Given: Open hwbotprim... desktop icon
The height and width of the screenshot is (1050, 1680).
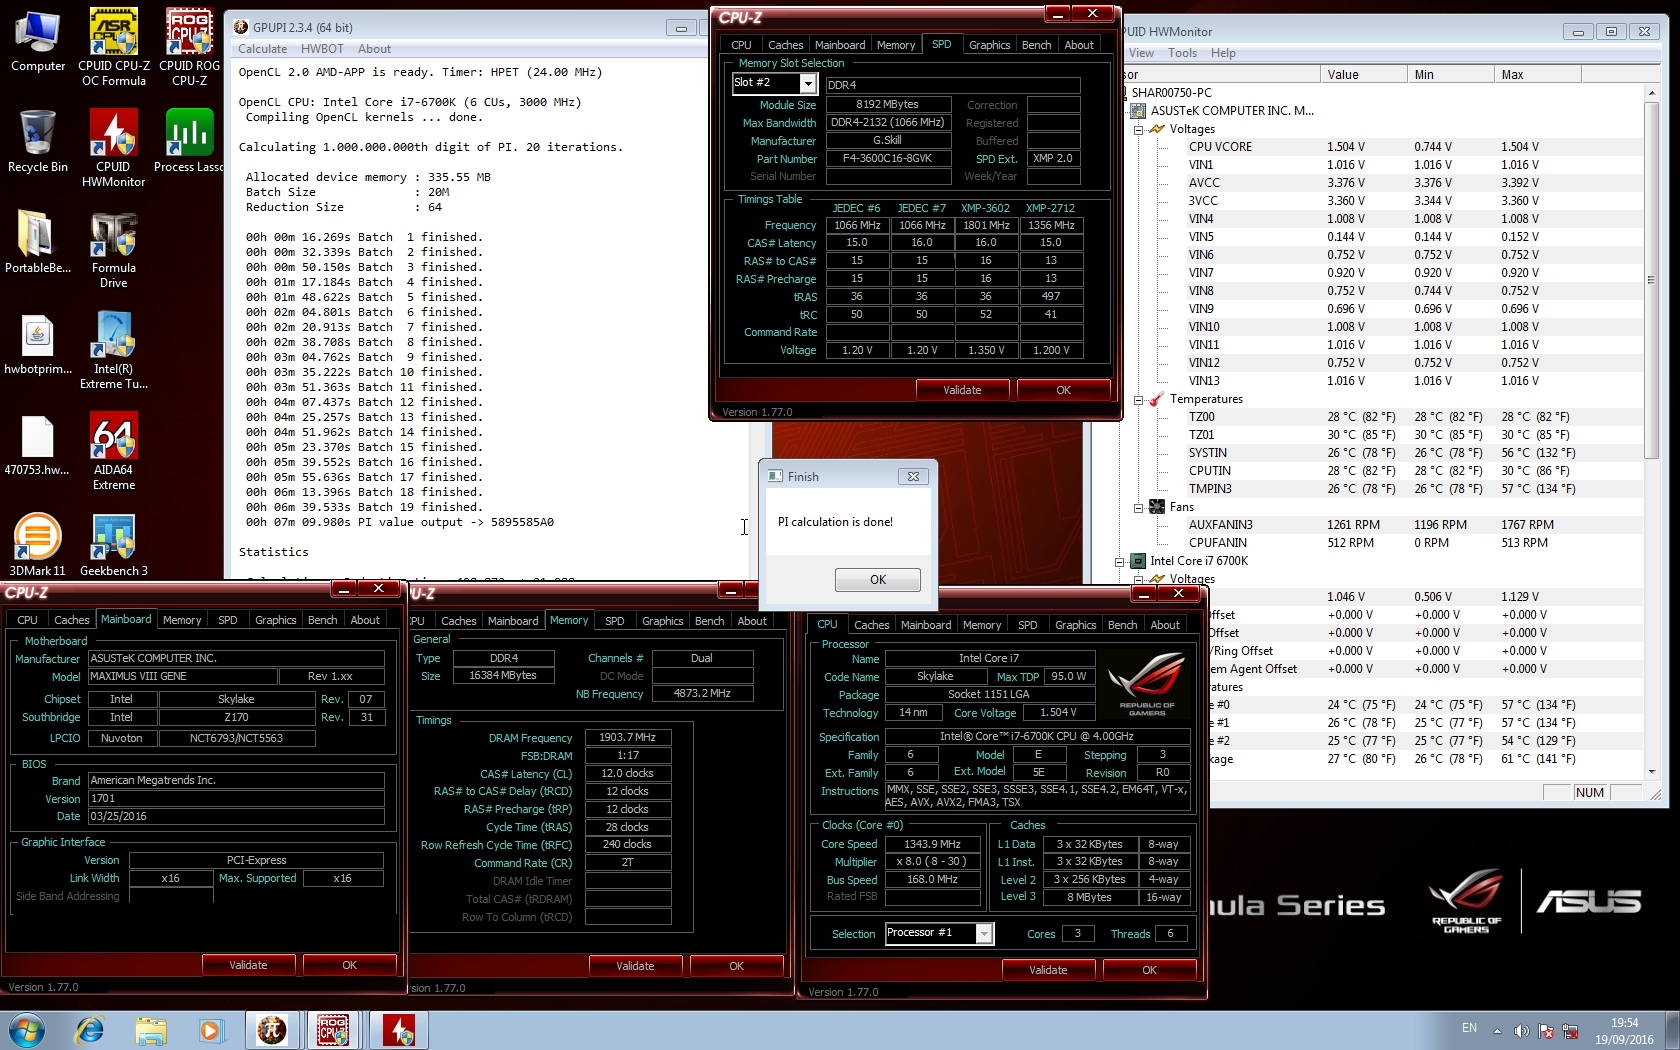Looking at the screenshot, I should coord(38,343).
